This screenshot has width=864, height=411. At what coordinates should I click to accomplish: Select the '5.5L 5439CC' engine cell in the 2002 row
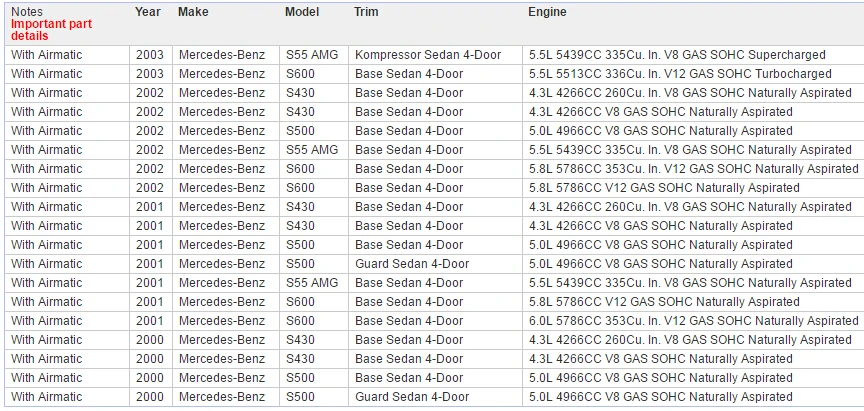tap(690, 150)
